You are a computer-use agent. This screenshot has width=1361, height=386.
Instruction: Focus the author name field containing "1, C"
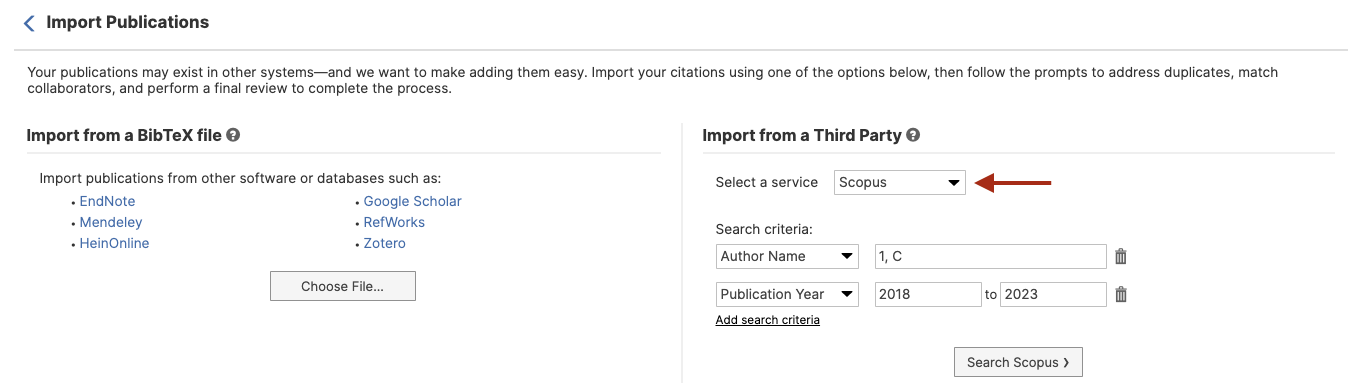pyautogui.click(x=991, y=256)
